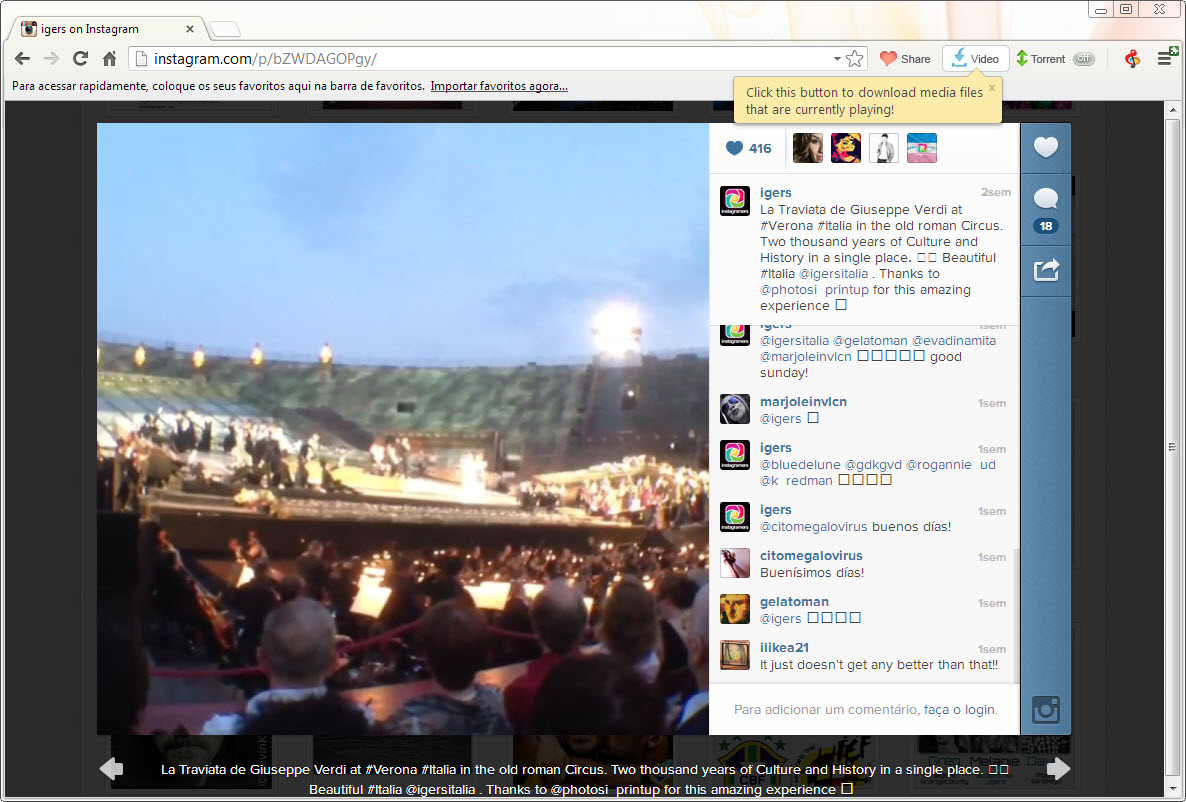The image size is (1186, 802).
Task: Reload the page with refresh icon
Action: pyautogui.click(x=81, y=59)
